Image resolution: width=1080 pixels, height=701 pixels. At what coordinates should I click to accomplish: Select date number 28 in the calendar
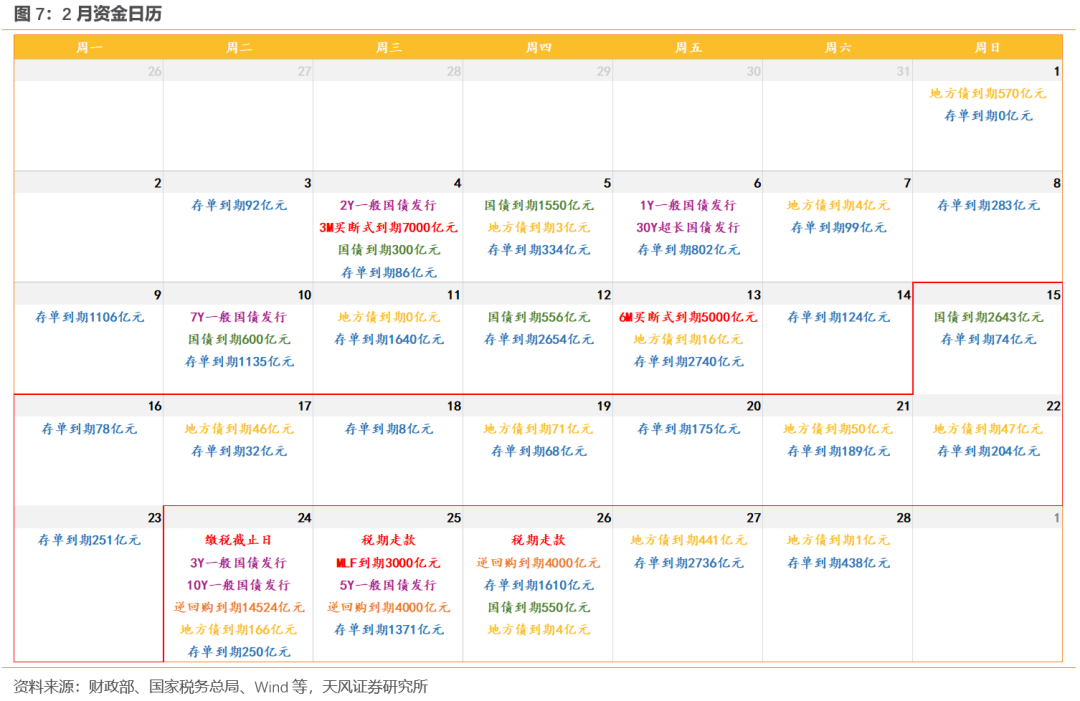pyautogui.click(x=902, y=518)
